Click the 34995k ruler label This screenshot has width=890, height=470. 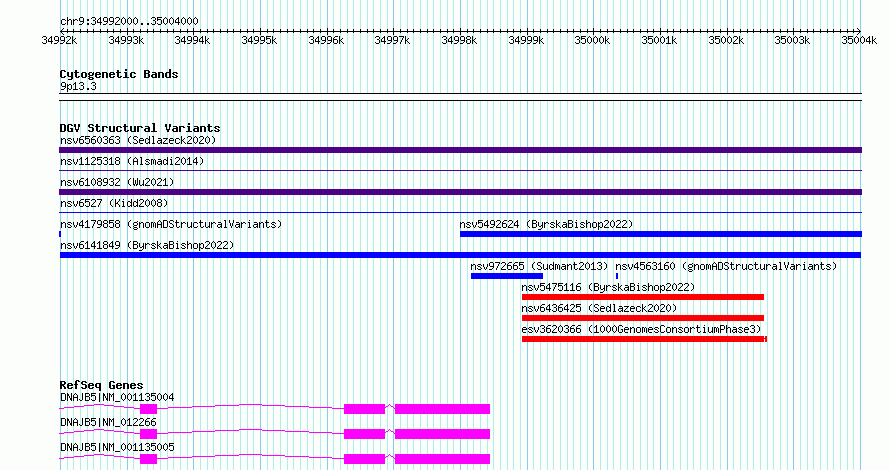pyautogui.click(x=259, y=40)
